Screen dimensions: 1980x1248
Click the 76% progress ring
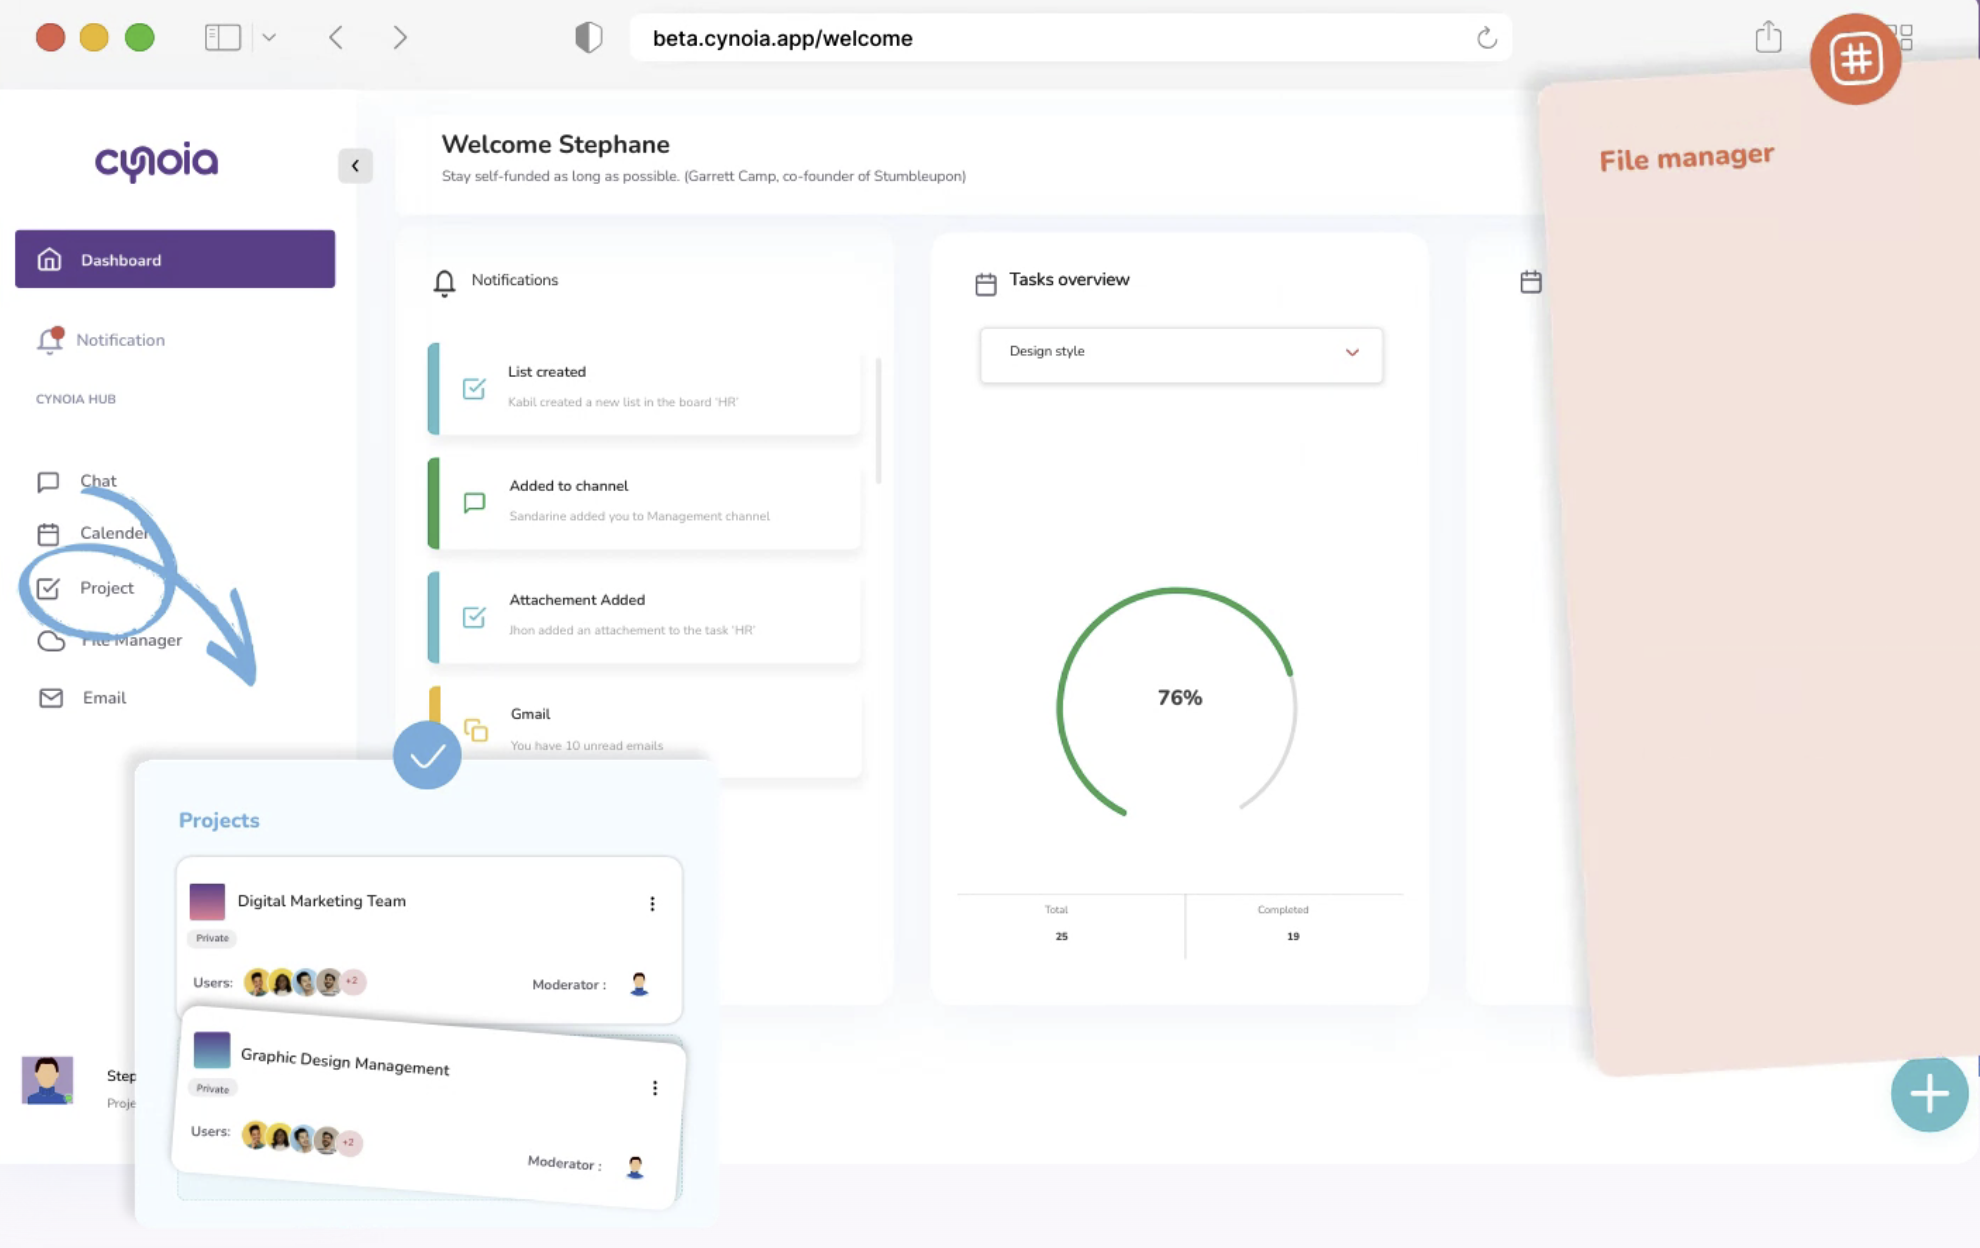[1178, 698]
